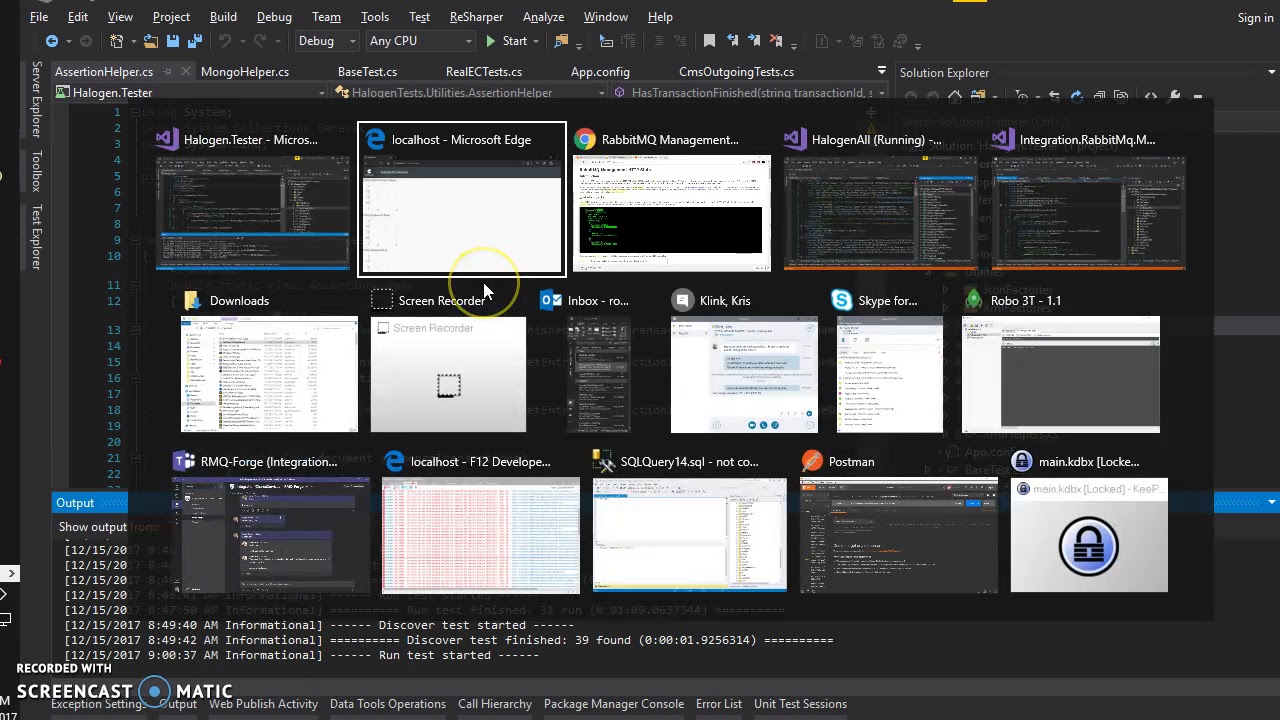This screenshot has width=1280, height=720.
Task: Switch to the MongoHelper.cs tab
Action: [245, 72]
